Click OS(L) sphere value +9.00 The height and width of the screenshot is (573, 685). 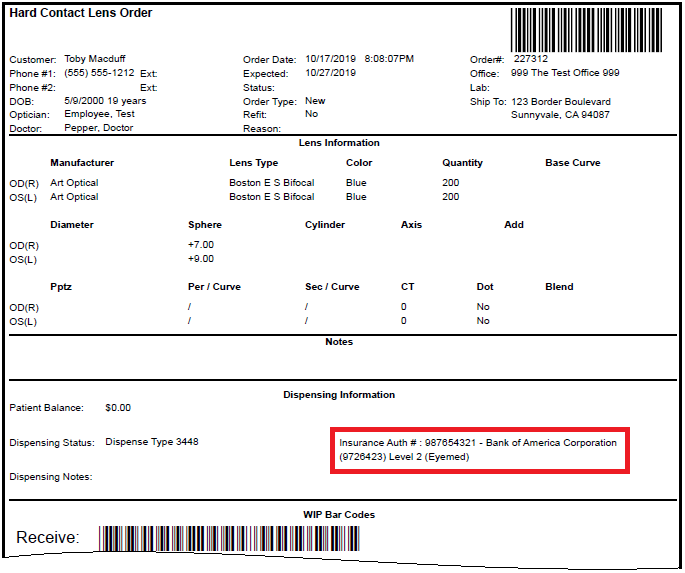click(201, 259)
